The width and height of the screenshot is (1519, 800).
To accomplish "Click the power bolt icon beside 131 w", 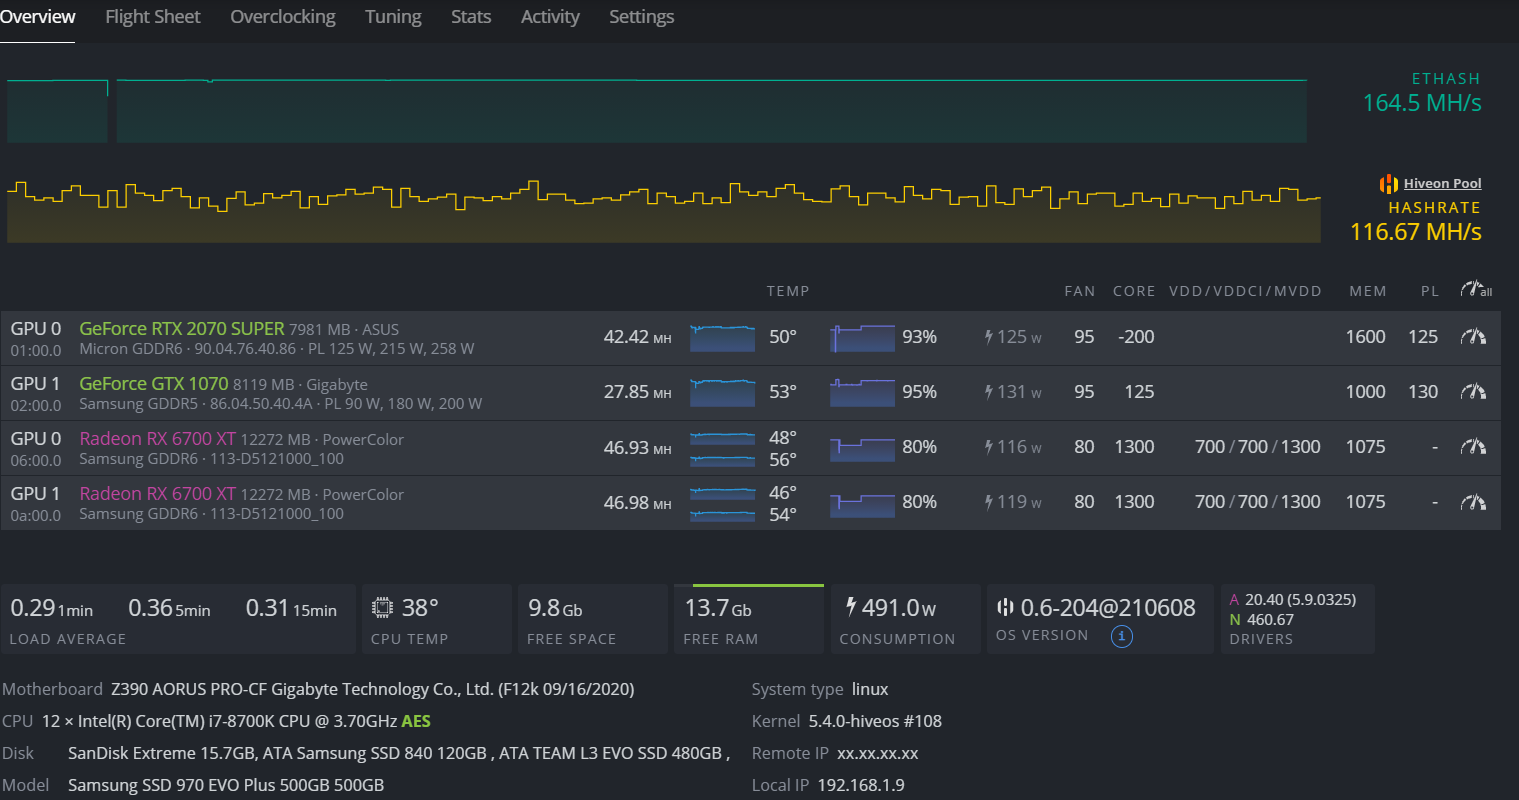I will [x=988, y=392].
